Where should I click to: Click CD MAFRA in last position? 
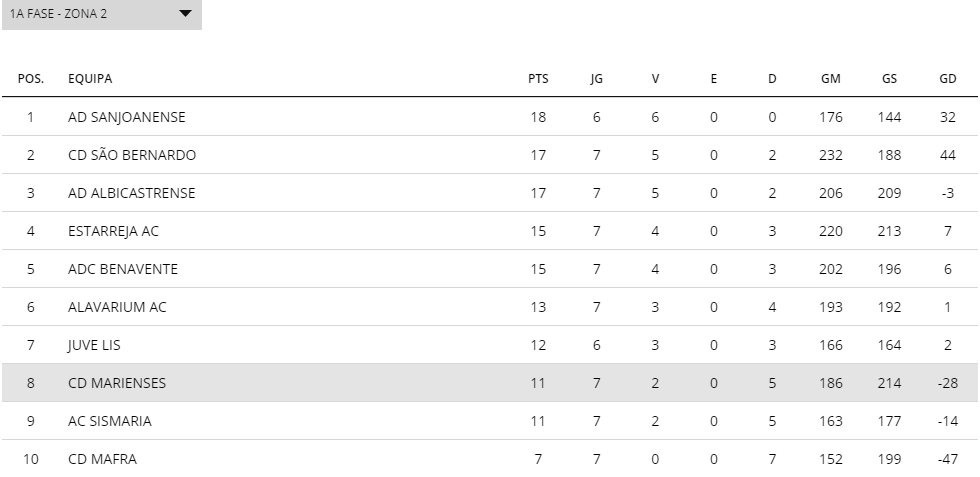click(102, 459)
